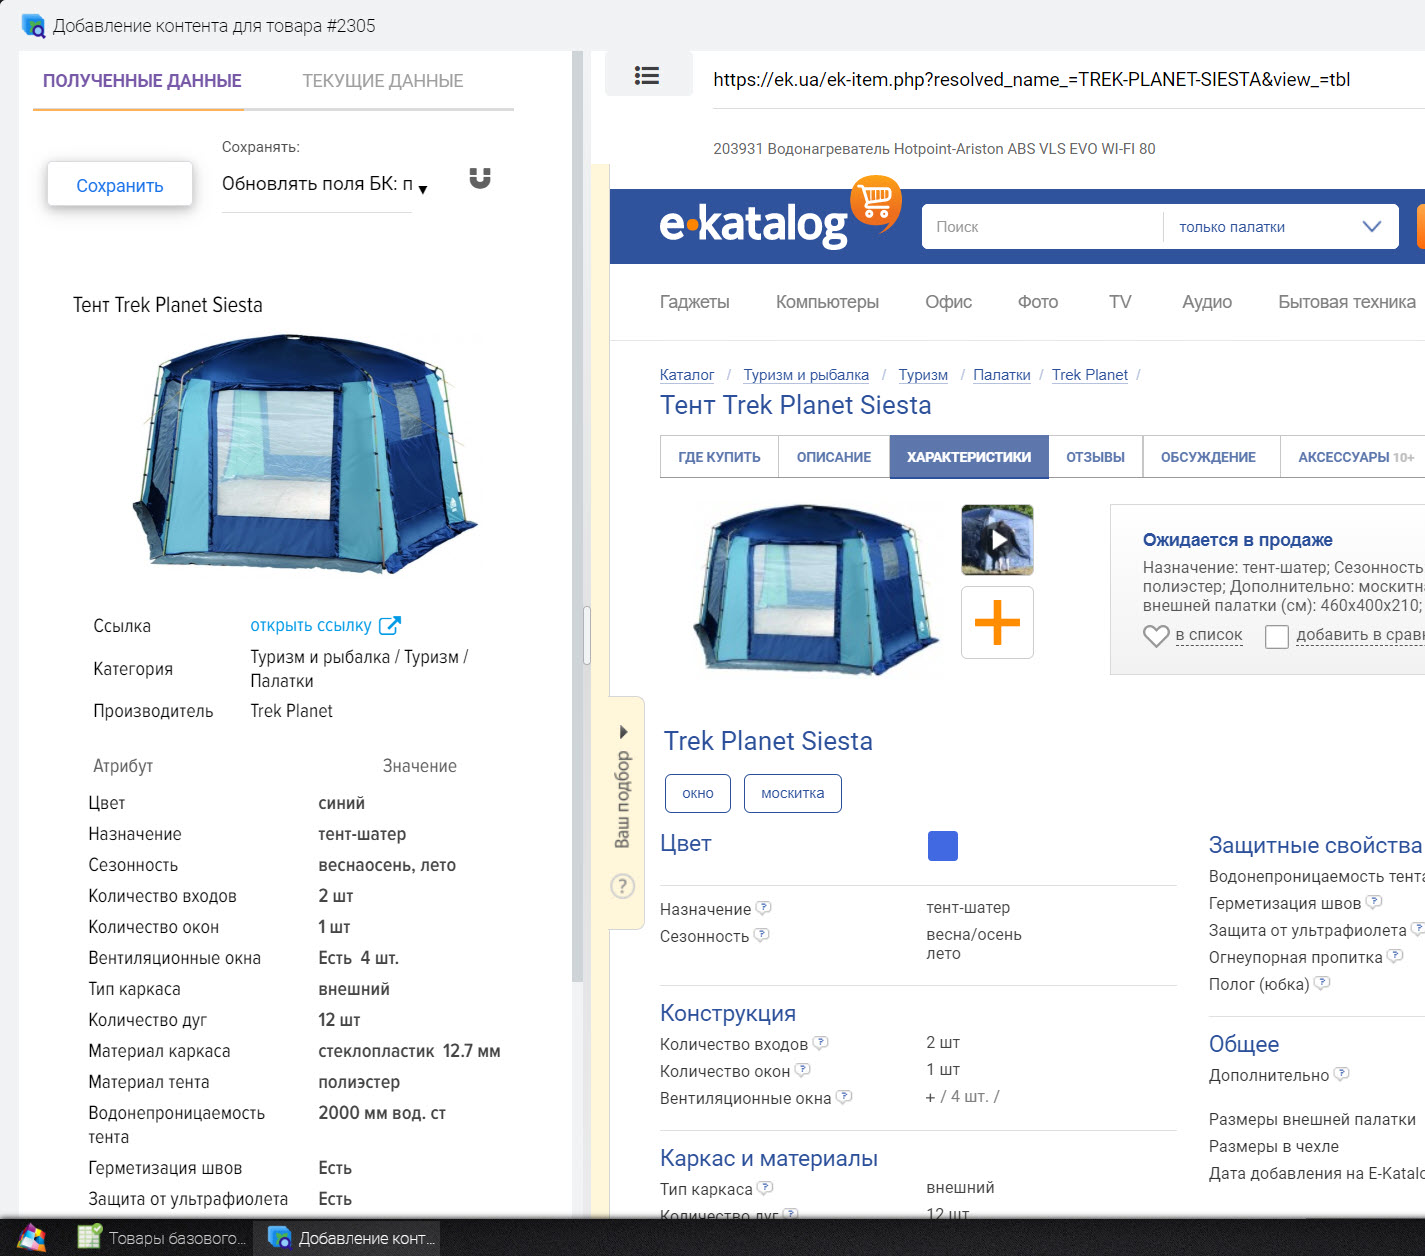Click the Trek Planet breadcrumb link
Viewport: 1425px width, 1256px height.
coord(1090,375)
